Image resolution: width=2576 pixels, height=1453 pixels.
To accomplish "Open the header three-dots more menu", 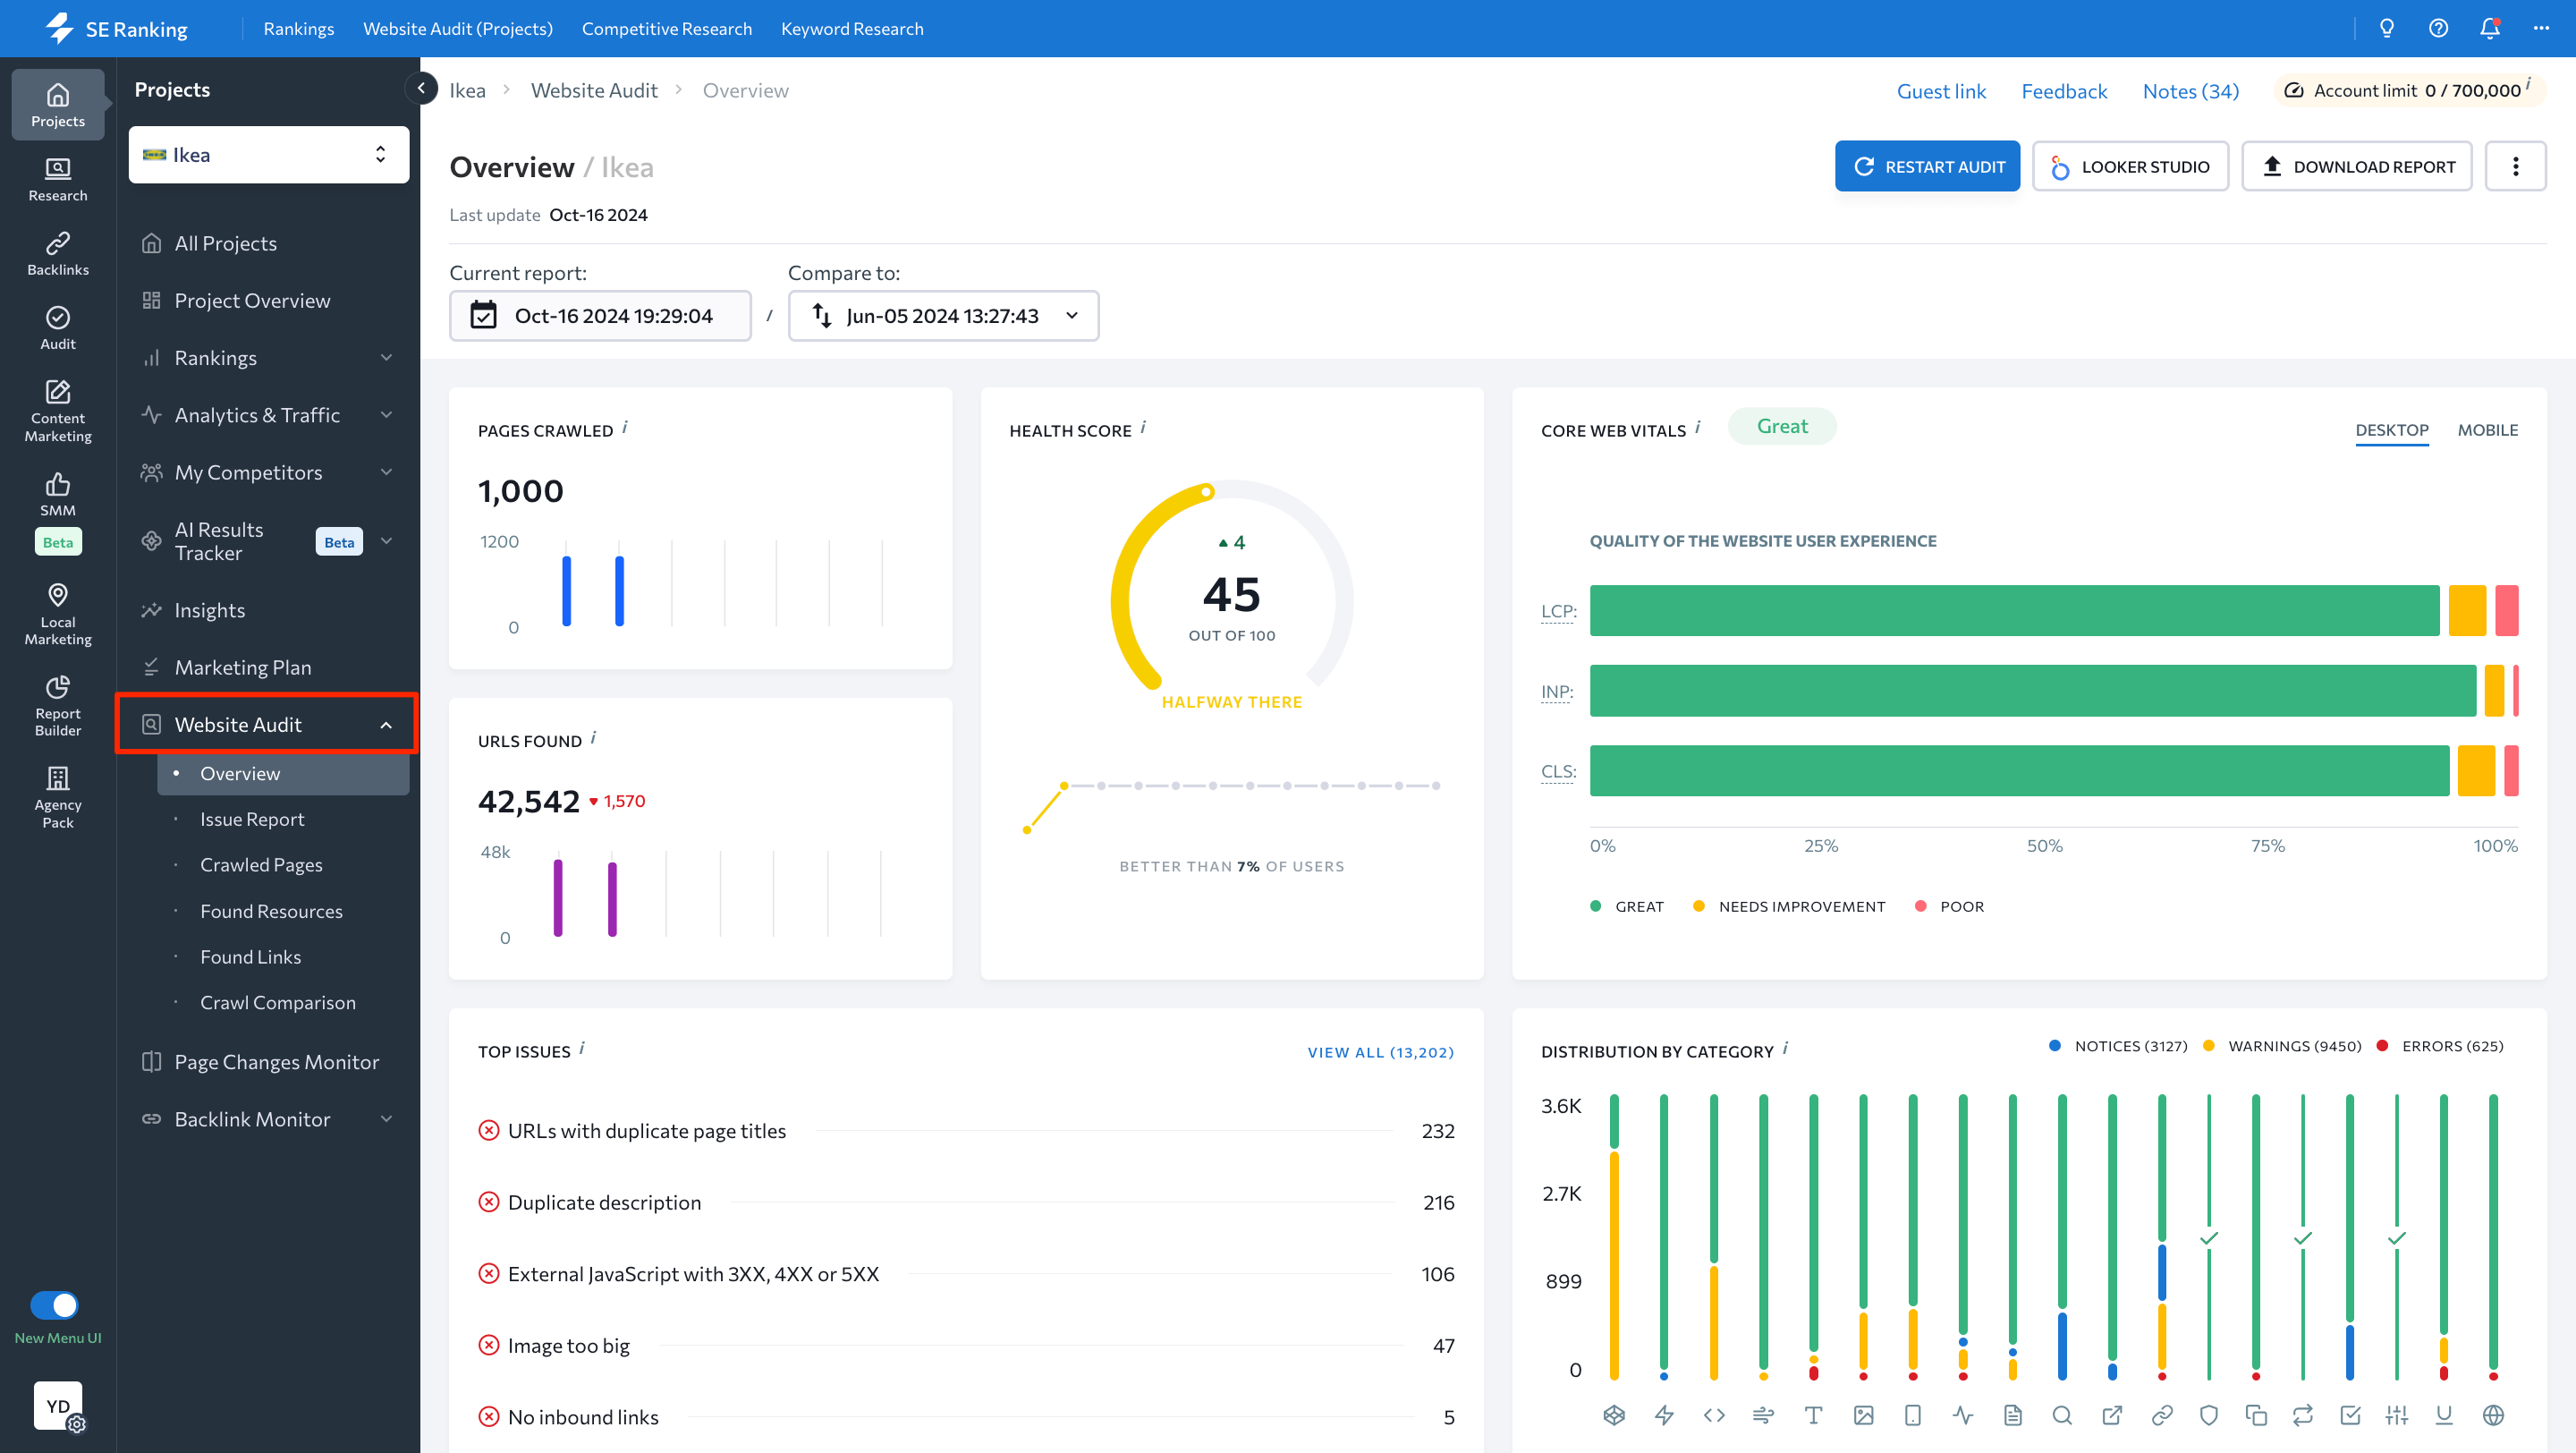I will 2541,28.
